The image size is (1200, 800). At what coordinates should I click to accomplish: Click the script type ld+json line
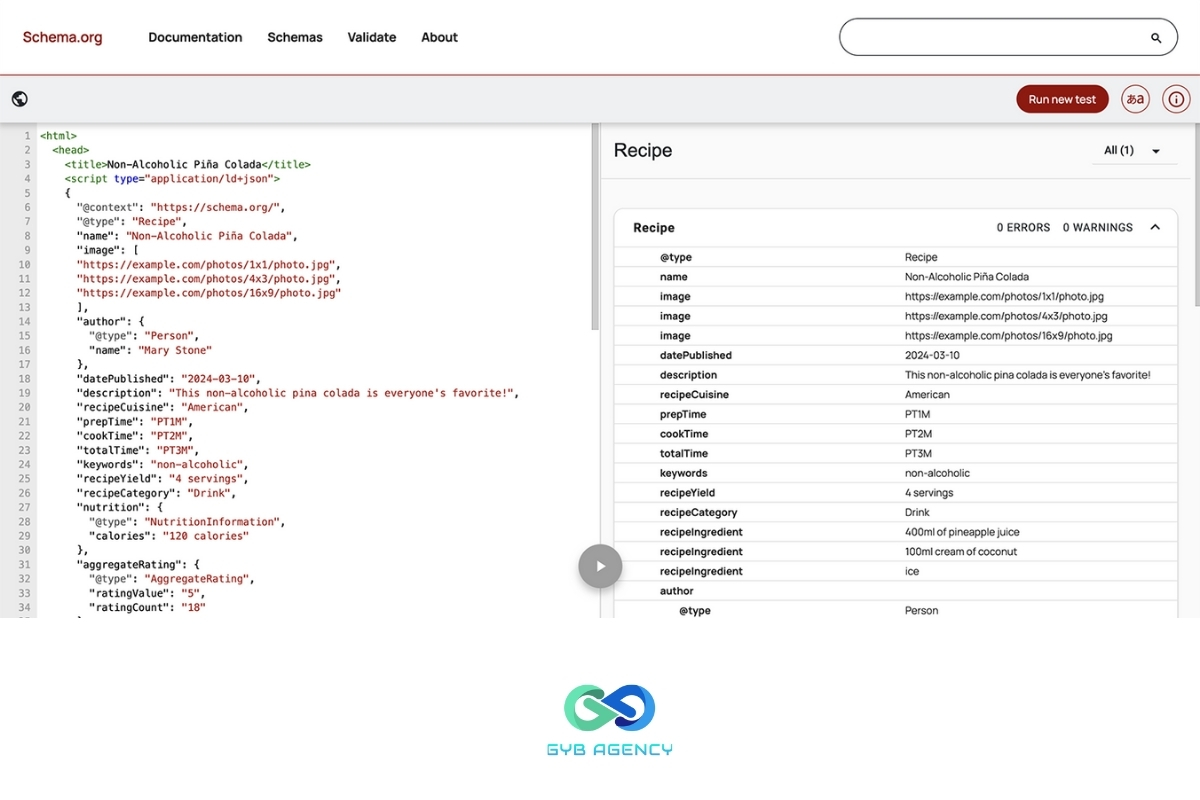172,178
